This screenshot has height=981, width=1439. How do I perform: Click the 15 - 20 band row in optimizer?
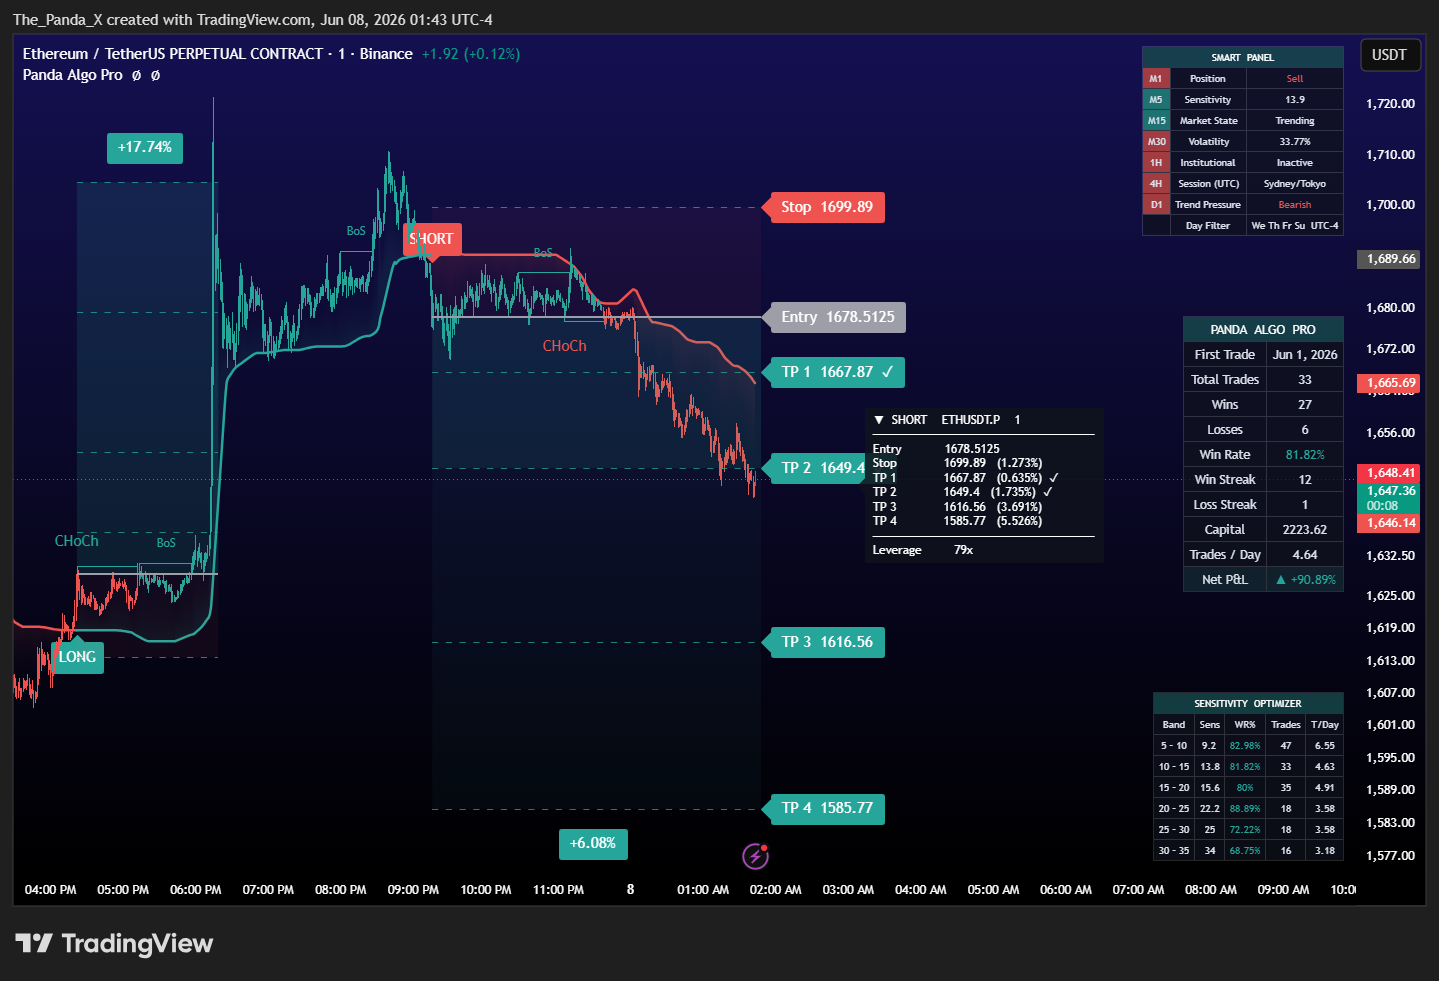tap(1248, 787)
